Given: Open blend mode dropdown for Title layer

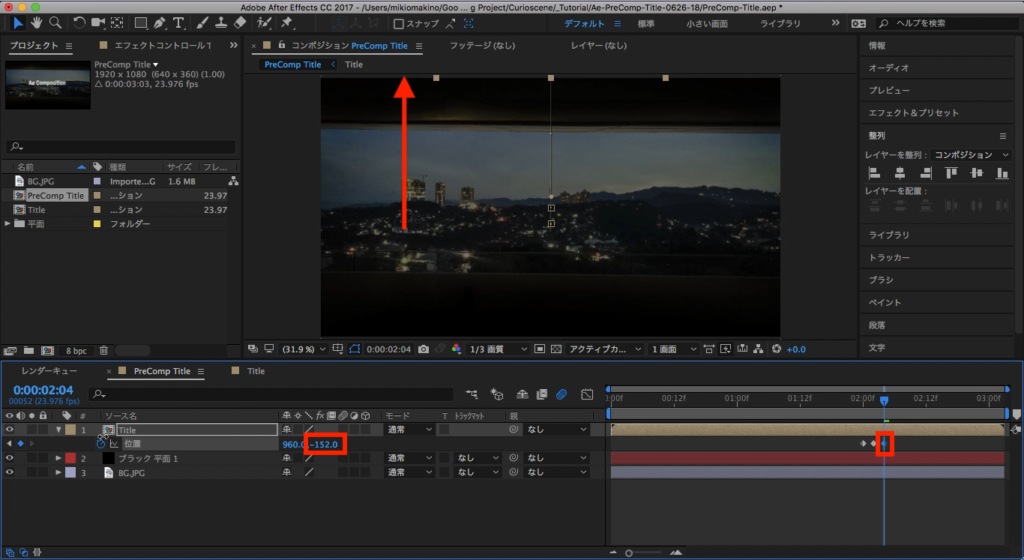Looking at the screenshot, I should (409, 429).
